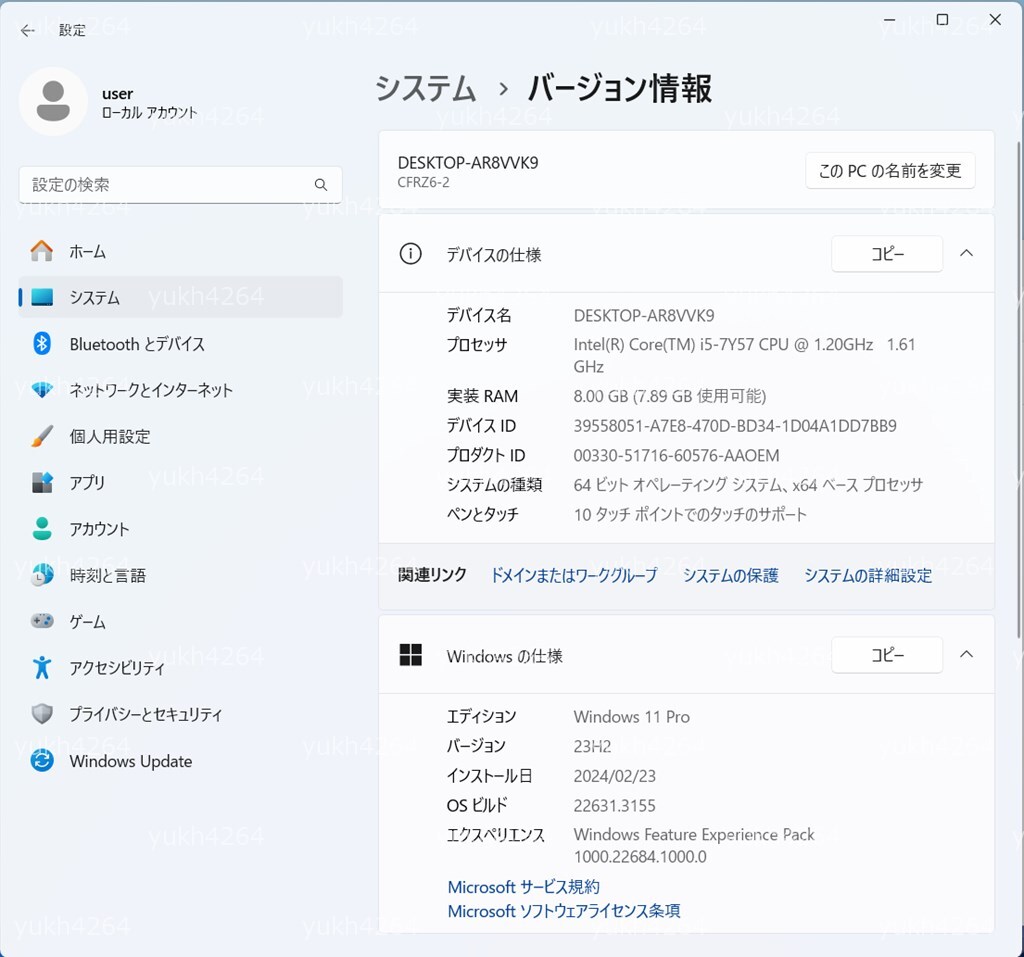Image resolution: width=1024 pixels, height=957 pixels.
Task: Select the ネットワークとインターネット icon
Action: click(42, 390)
